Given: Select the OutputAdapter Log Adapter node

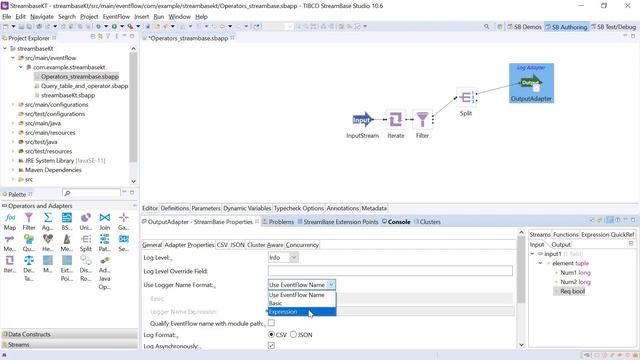Looking at the screenshot, I should click(531, 83).
